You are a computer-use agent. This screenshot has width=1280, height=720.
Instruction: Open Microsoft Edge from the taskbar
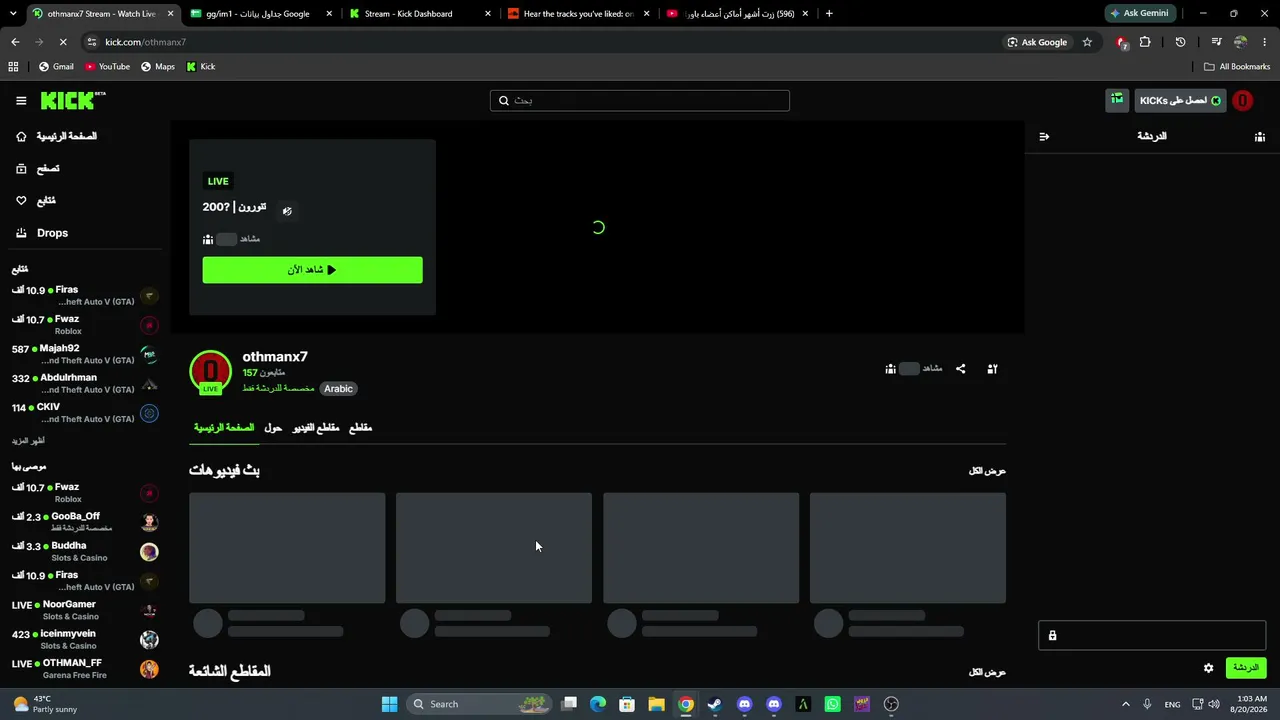pos(598,704)
